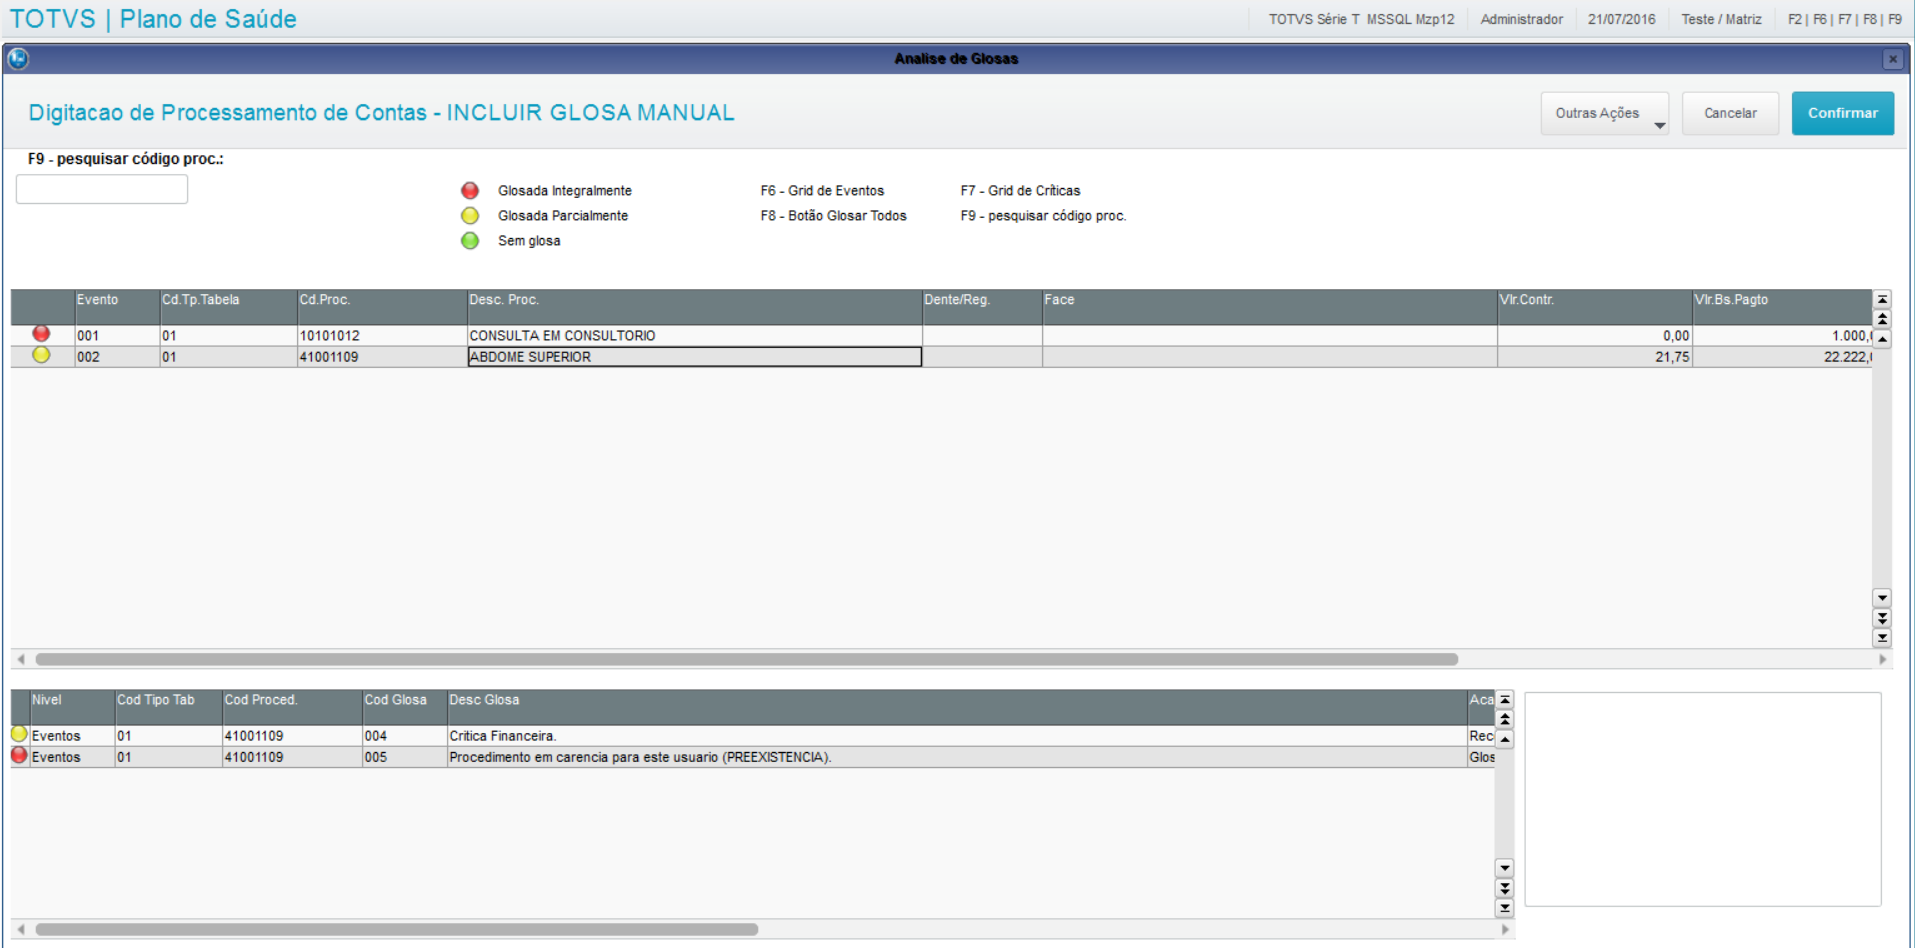Viewport: 1915px width, 948px height.
Task: Select the 0,00 Vlr.Contr. value
Action: (1594, 336)
